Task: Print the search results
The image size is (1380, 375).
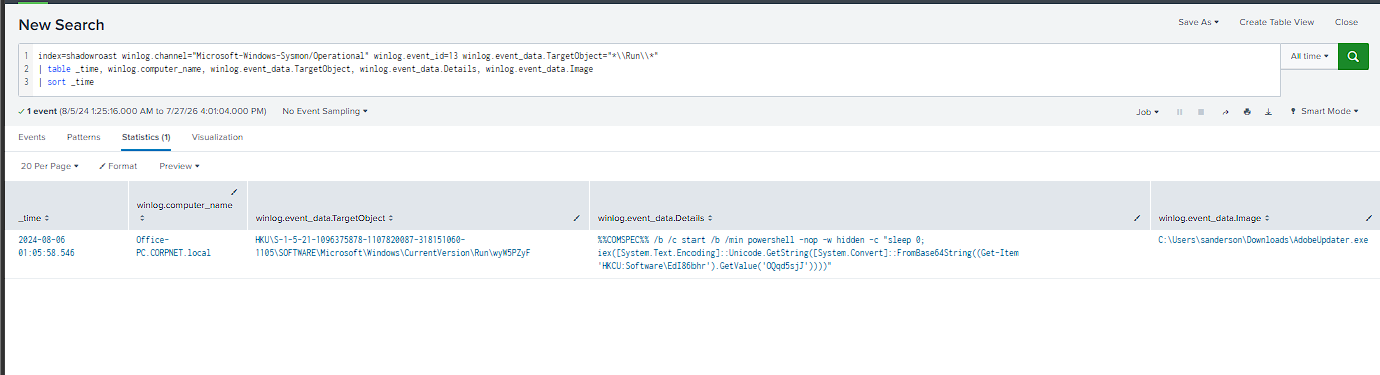Action: click(1247, 112)
